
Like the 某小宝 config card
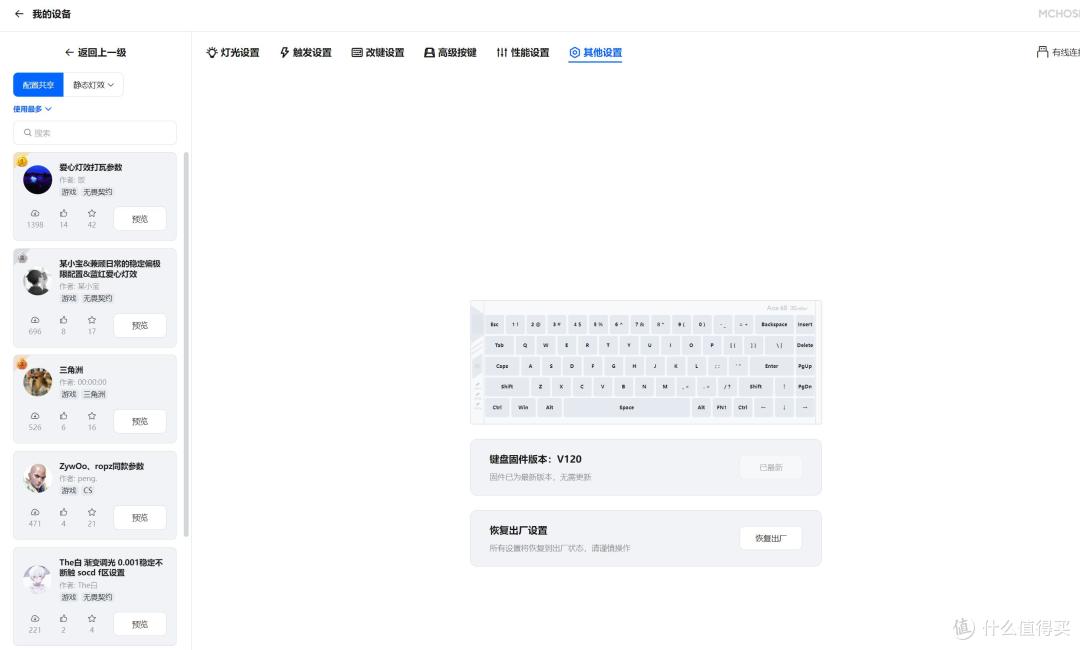63,320
